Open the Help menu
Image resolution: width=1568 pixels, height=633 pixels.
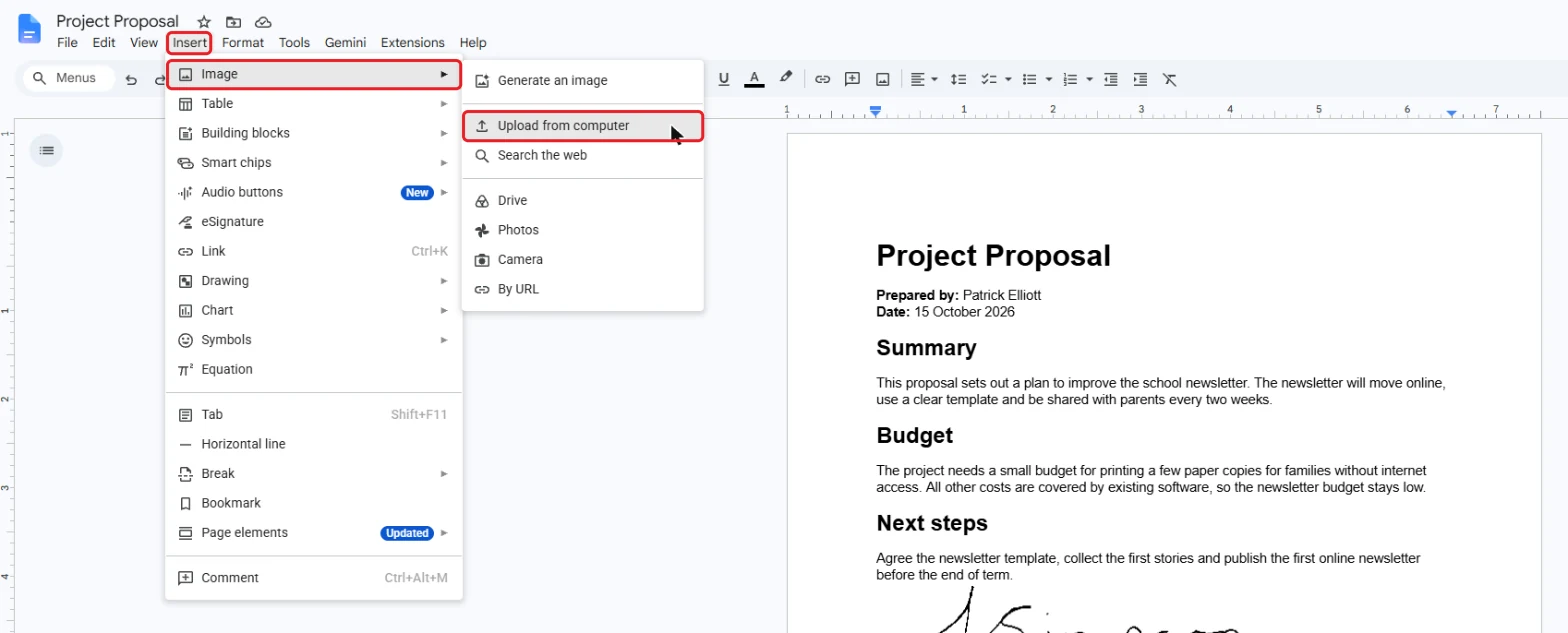click(473, 43)
